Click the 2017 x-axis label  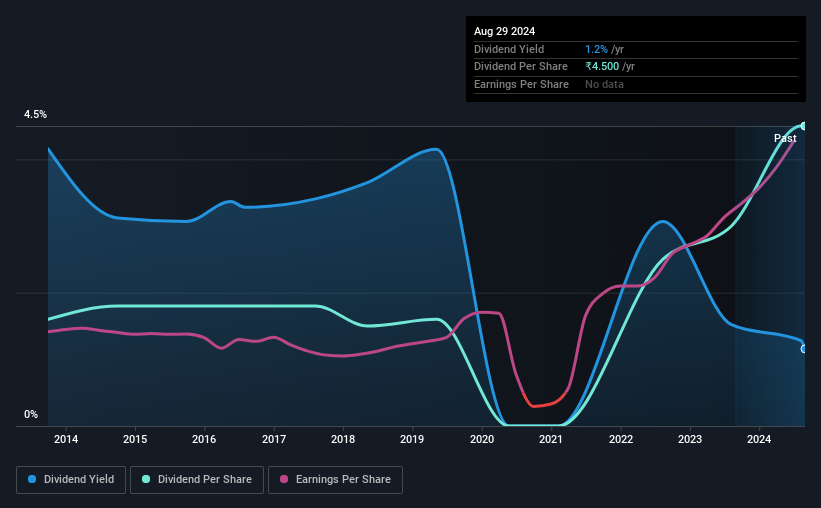(x=274, y=439)
